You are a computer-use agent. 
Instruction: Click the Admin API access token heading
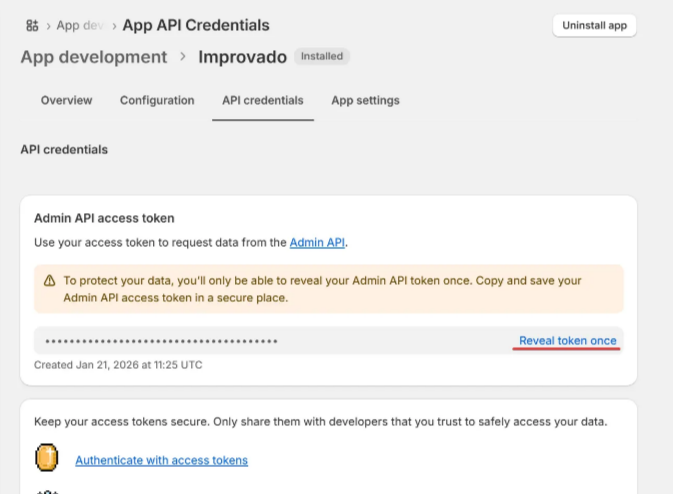pyautogui.click(x=104, y=217)
